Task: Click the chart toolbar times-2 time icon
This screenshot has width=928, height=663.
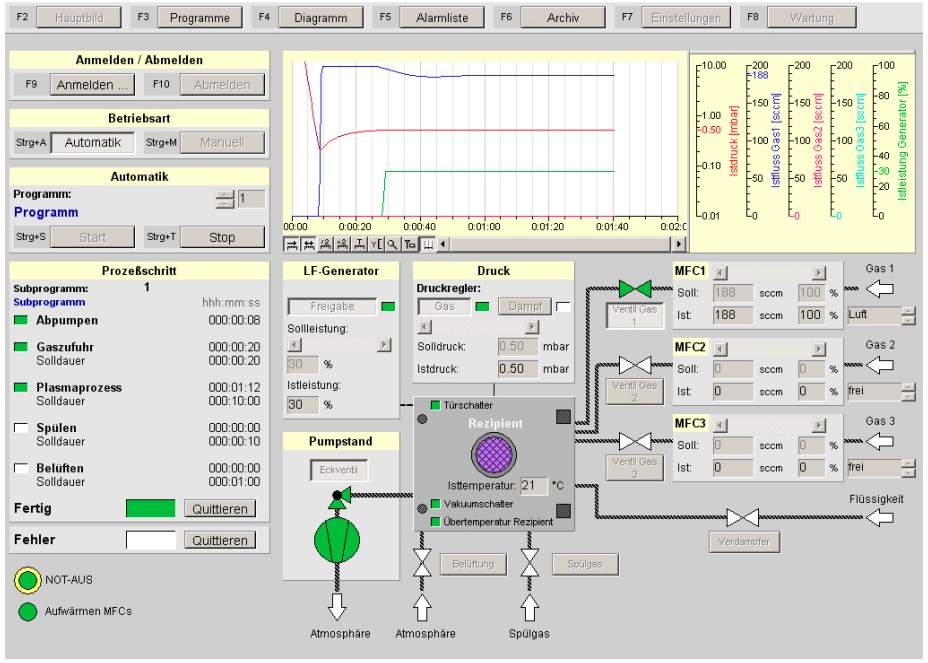Action: tap(342, 244)
